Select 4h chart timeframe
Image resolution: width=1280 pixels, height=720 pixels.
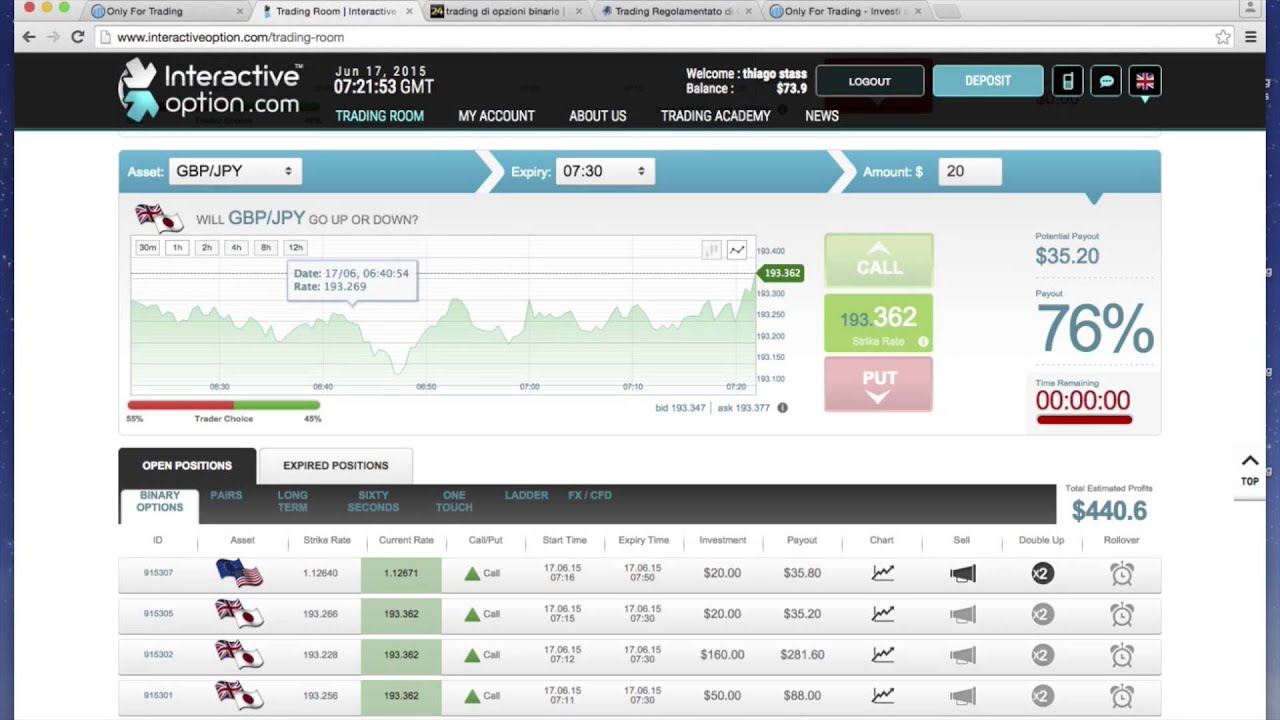[x=236, y=247]
